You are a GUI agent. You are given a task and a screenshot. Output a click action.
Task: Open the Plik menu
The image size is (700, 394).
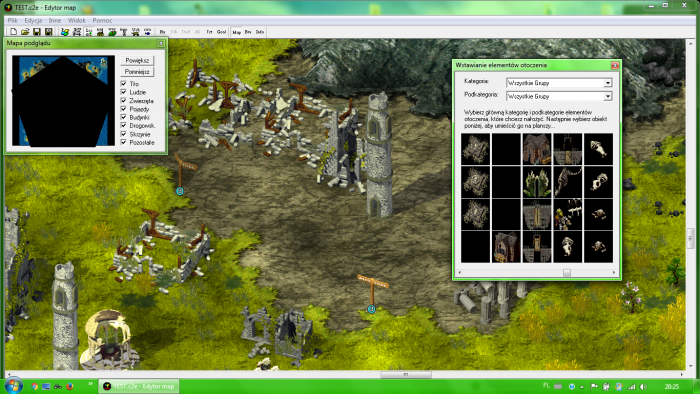(12, 21)
